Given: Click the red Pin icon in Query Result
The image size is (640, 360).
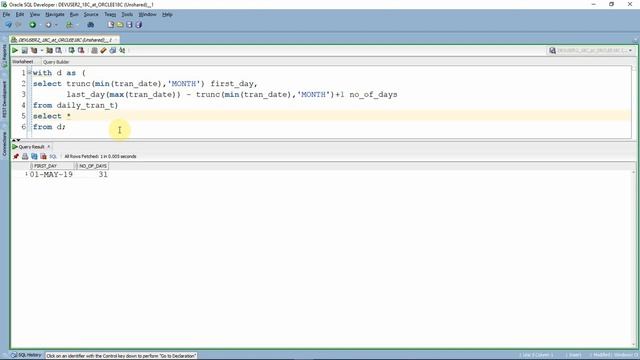Looking at the screenshot, I should 16,157.
